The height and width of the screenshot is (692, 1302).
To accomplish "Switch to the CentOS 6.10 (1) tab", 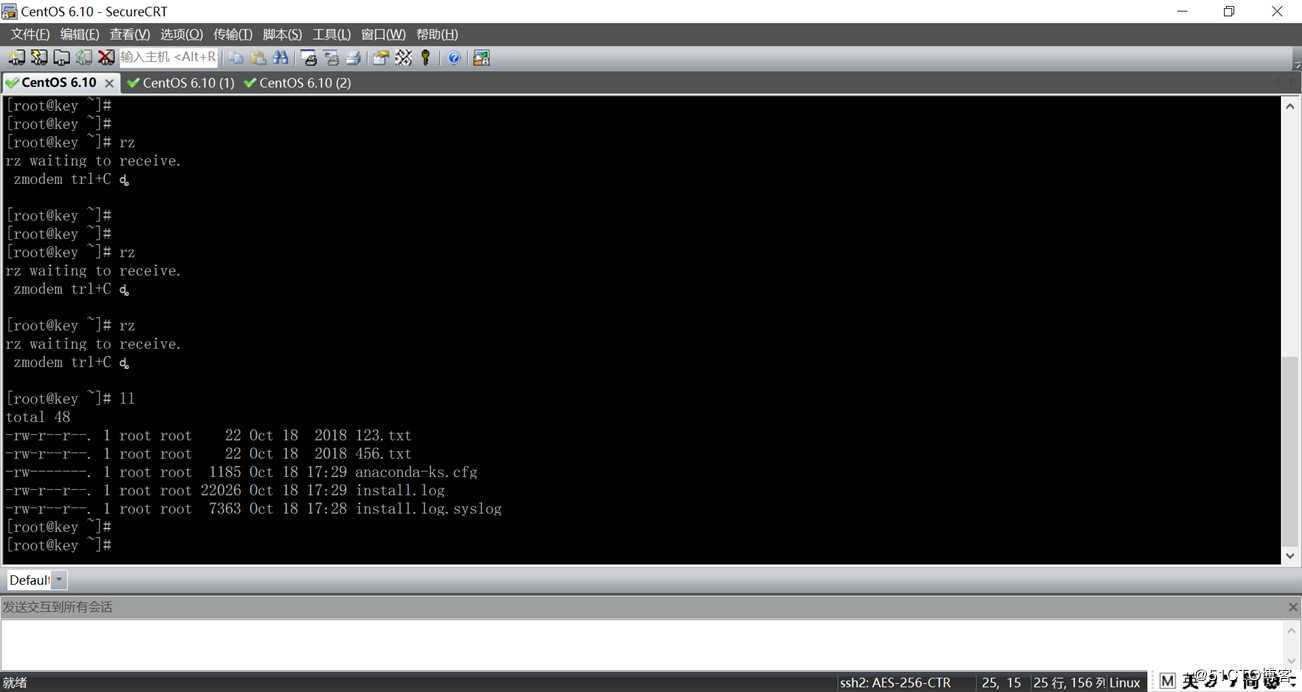I will coord(181,83).
